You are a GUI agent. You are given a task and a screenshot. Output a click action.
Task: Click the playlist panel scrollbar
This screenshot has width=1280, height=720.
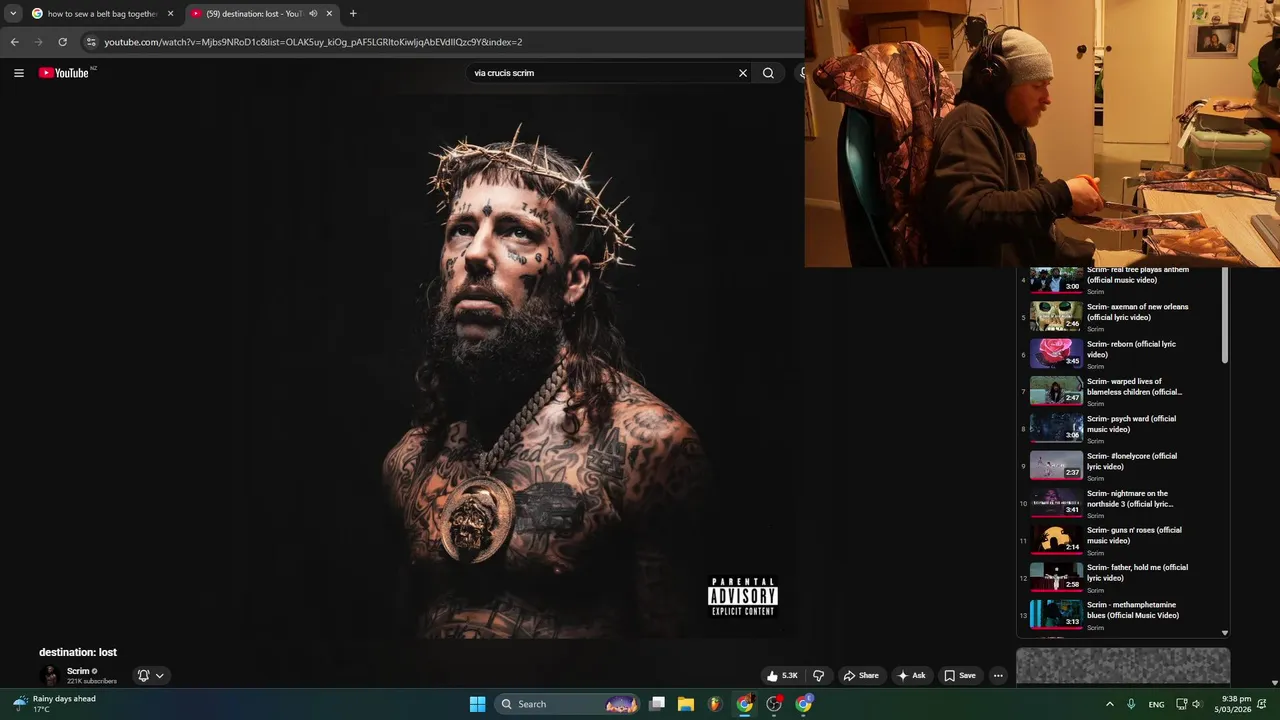pos(1225,315)
